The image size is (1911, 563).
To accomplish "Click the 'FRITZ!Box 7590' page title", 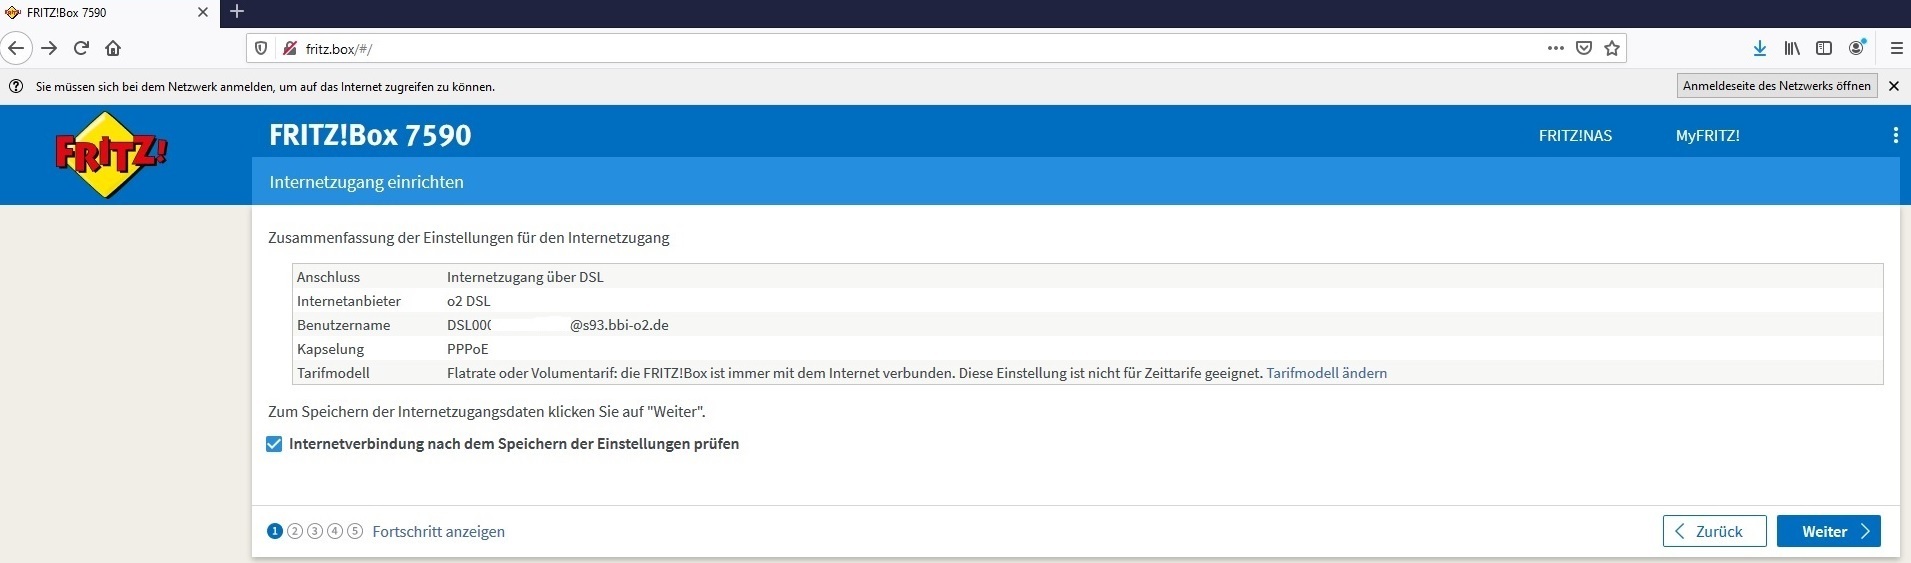I will [x=370, y=135].
